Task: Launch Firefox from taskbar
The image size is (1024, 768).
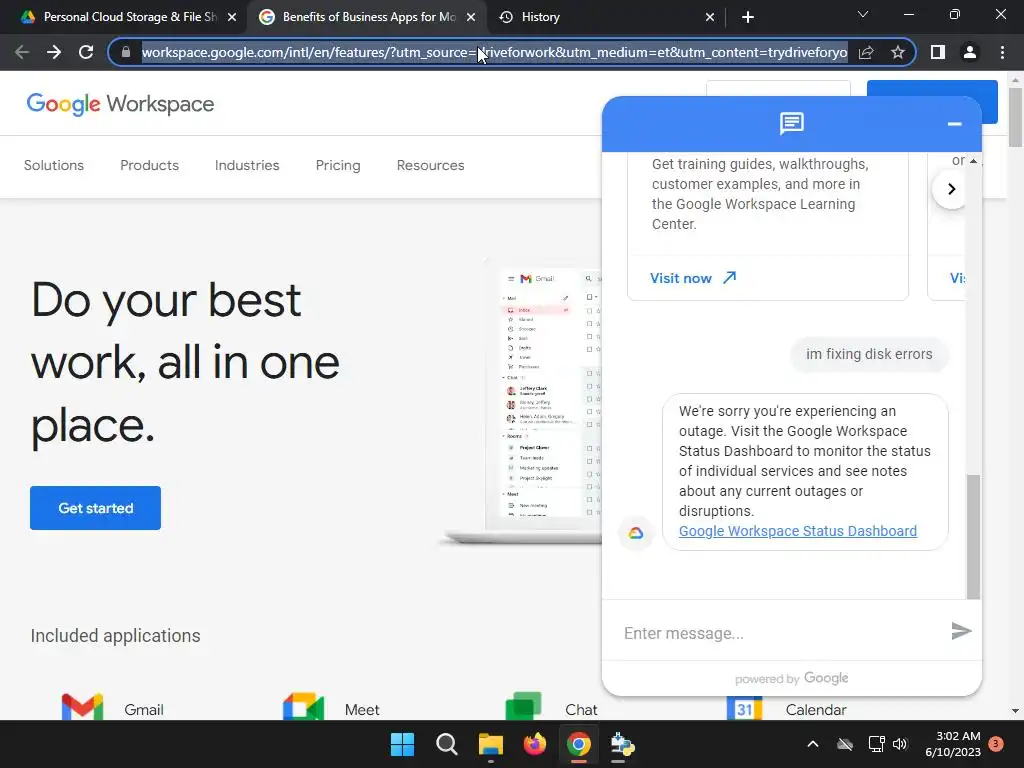Action: [x=535, y=744]
